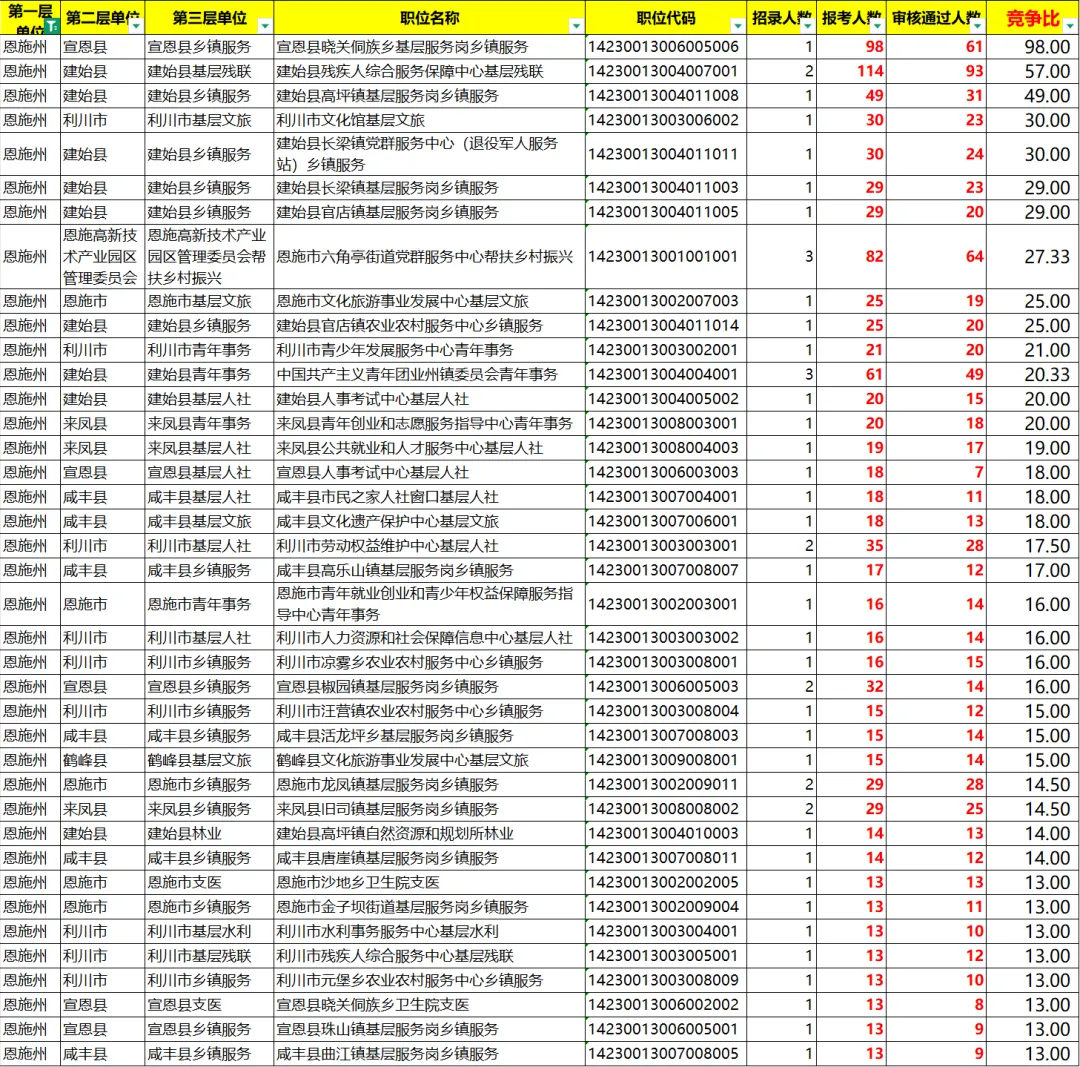The width and height of the screenshot is (1080, 1067).
Task: Open the 第二层单位 column filter dropdown
Action: 136,26
